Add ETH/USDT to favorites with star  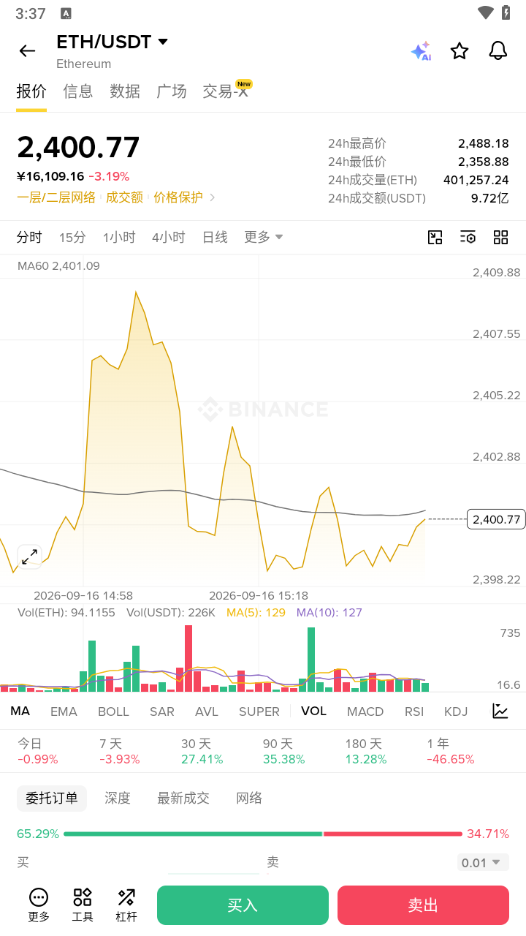pos(459,51)
